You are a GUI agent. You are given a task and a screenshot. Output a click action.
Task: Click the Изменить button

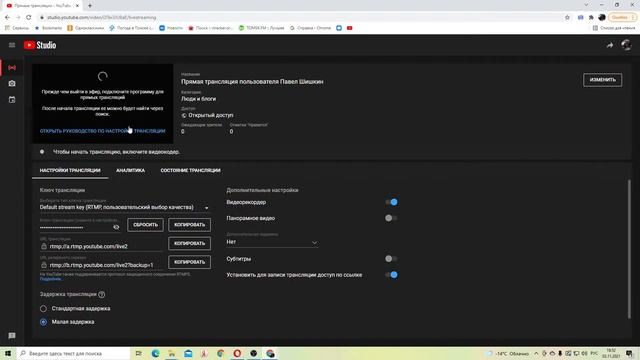602,80
